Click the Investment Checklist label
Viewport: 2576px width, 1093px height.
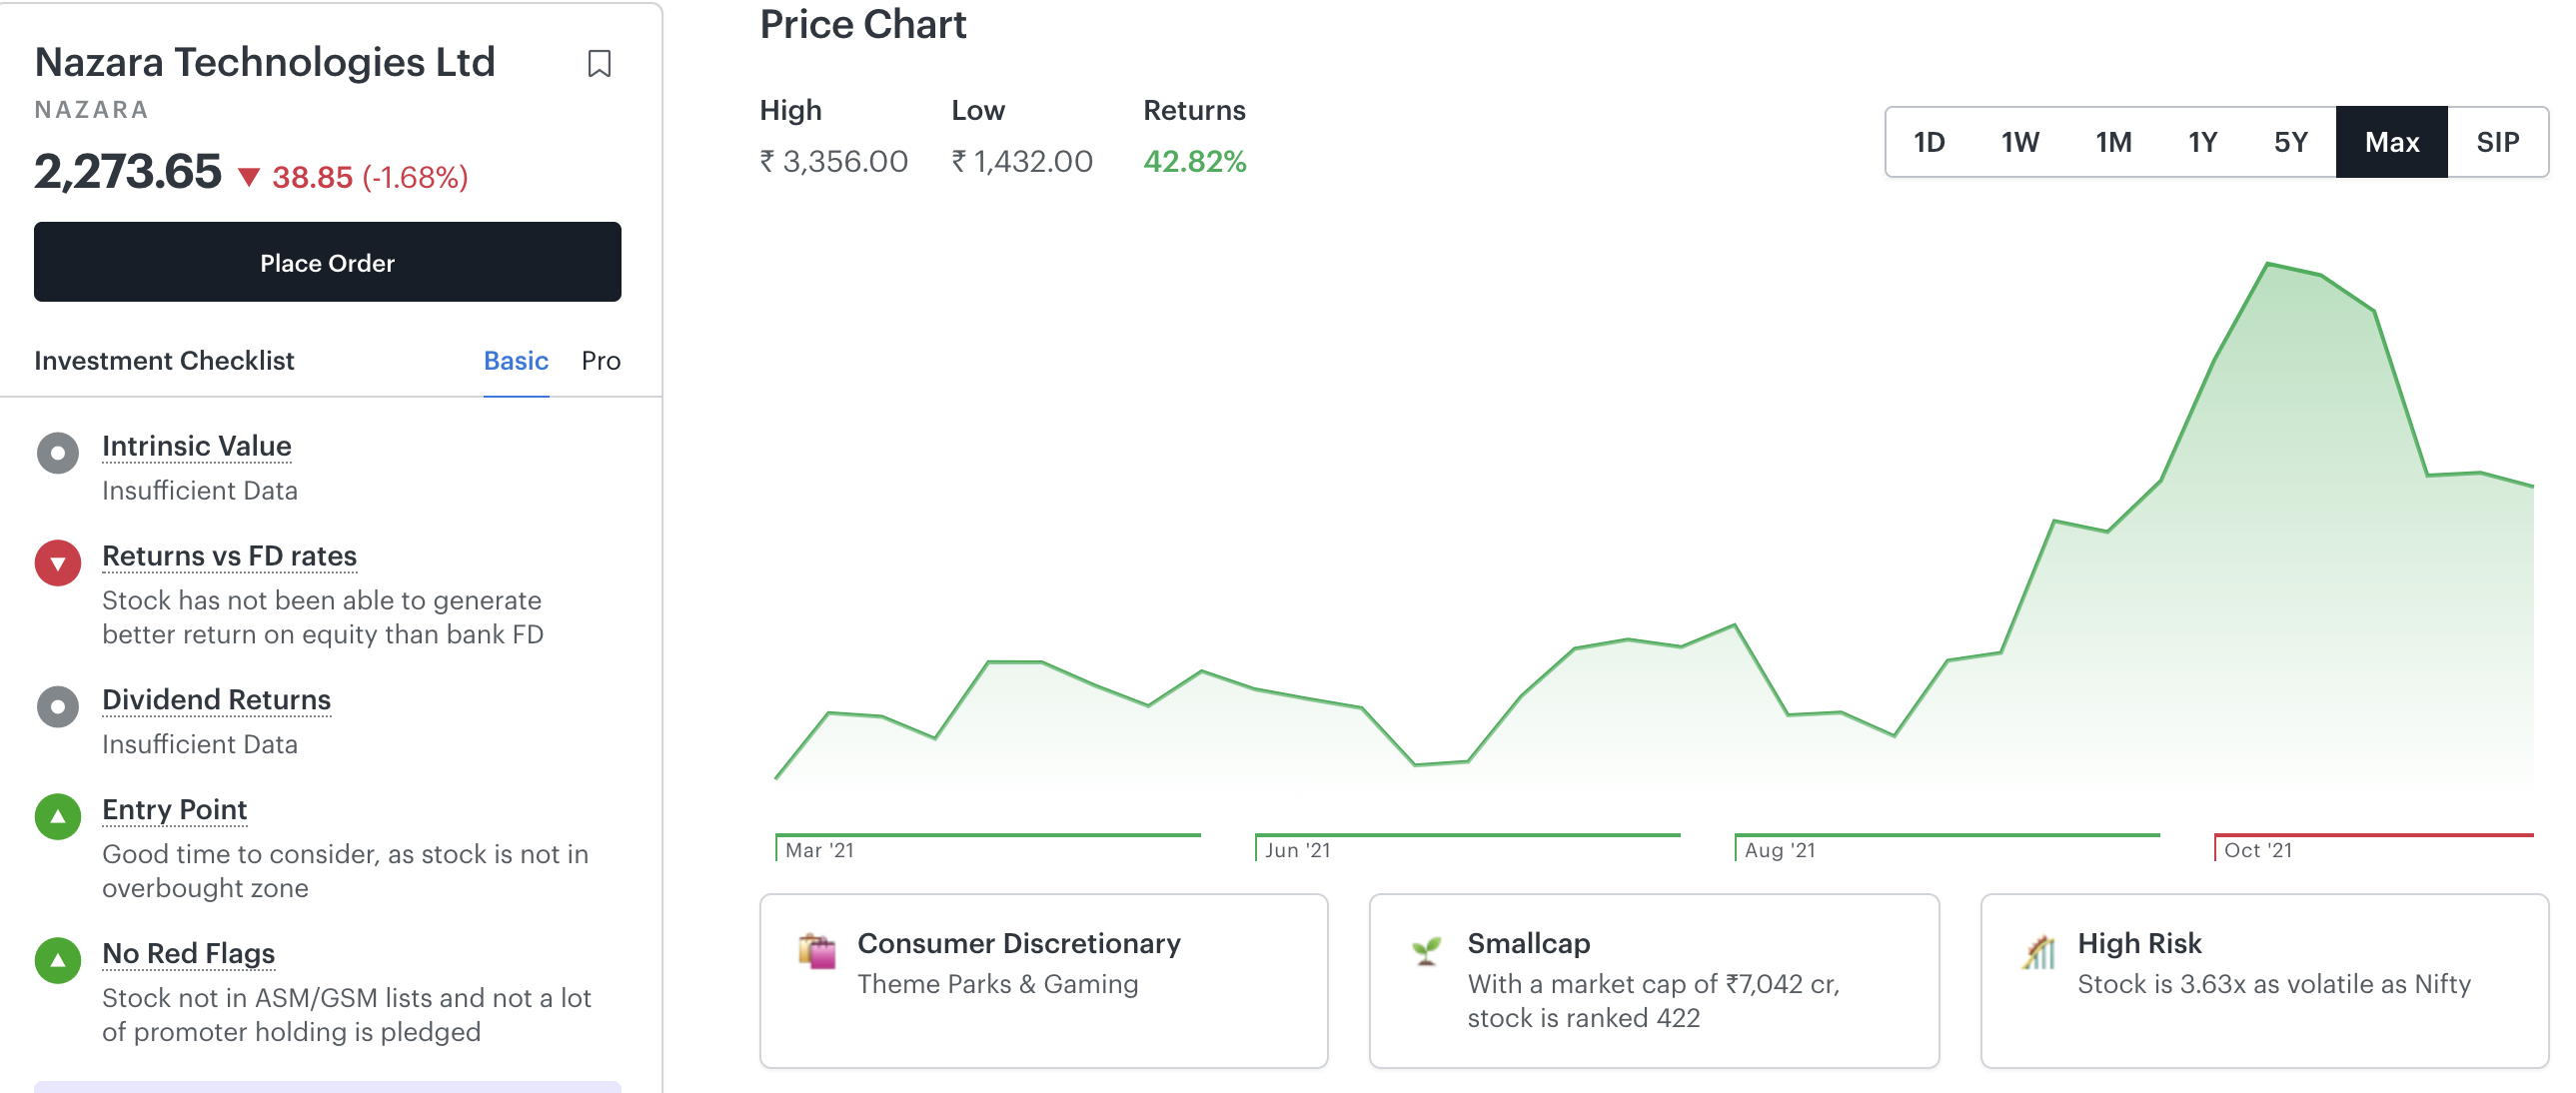164,361
